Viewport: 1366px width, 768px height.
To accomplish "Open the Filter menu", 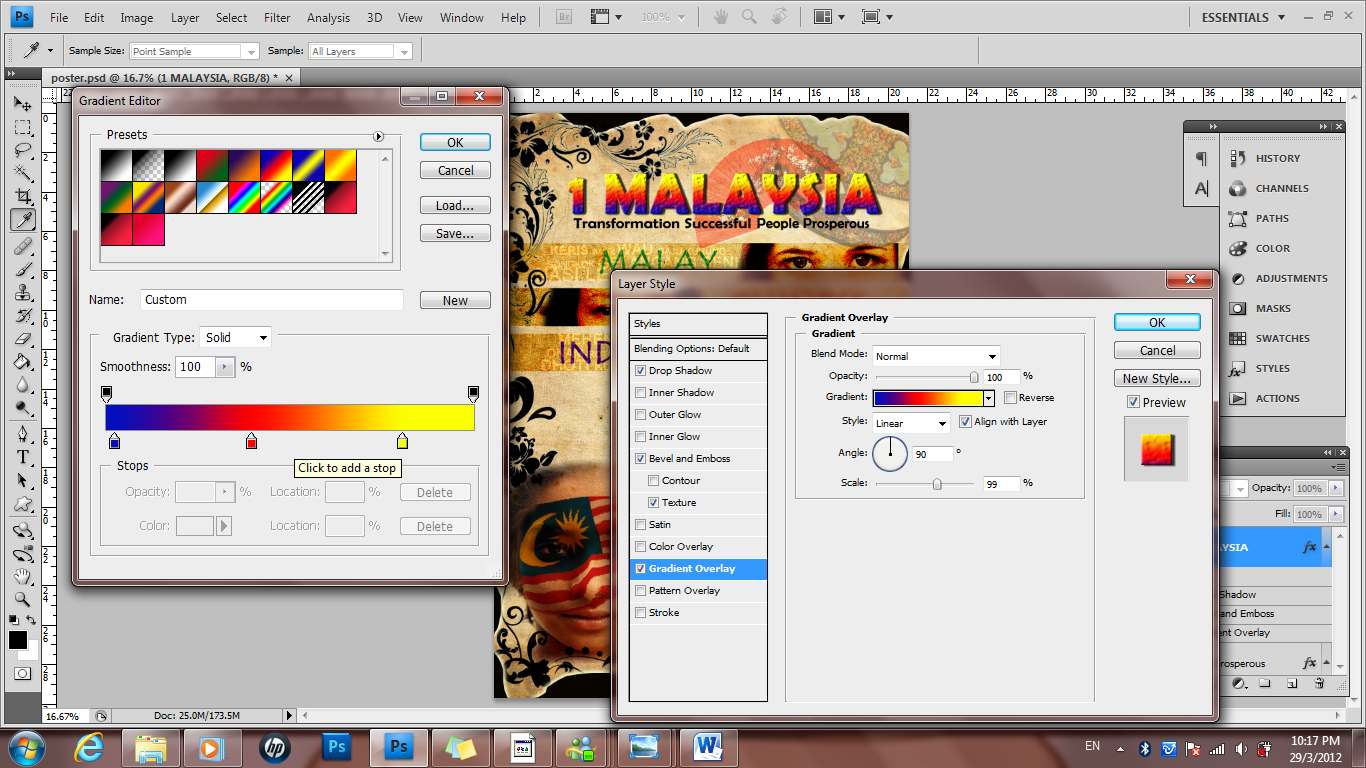I will (x=277, y=18).
